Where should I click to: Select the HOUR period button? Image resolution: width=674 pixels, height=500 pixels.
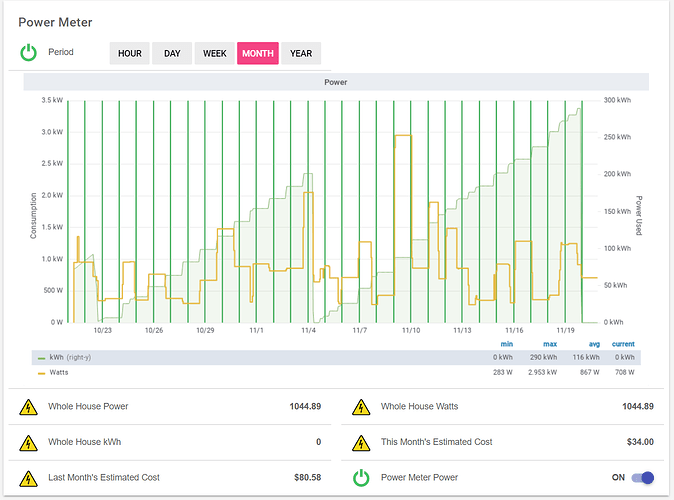(x=130, y=54)
